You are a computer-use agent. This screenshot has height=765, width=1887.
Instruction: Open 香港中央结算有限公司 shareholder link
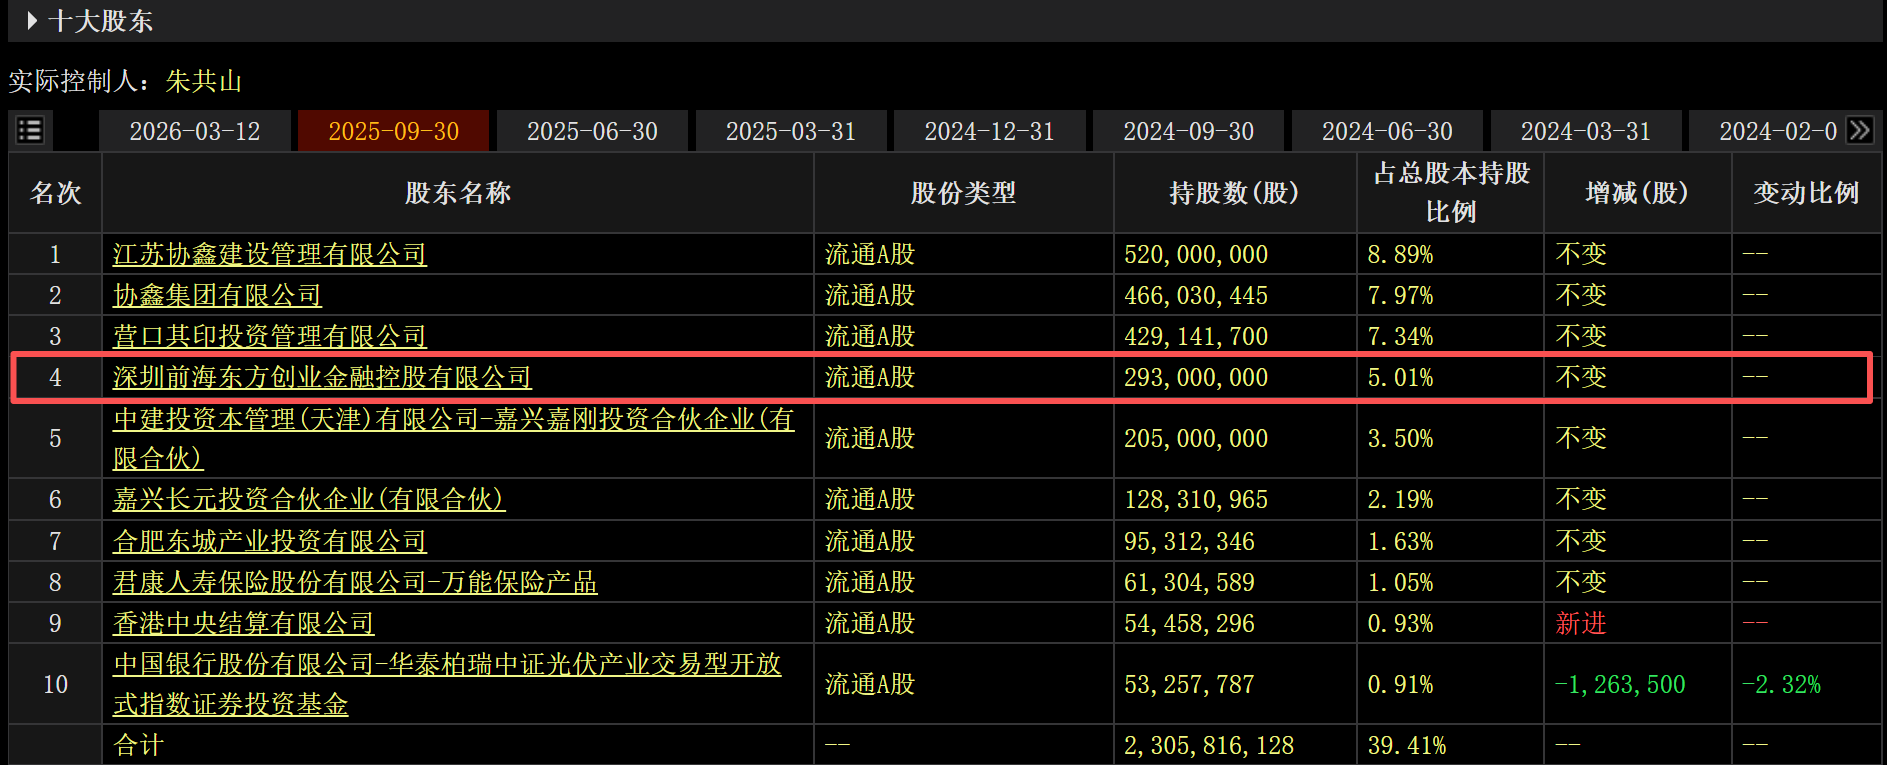coord(243,623)
